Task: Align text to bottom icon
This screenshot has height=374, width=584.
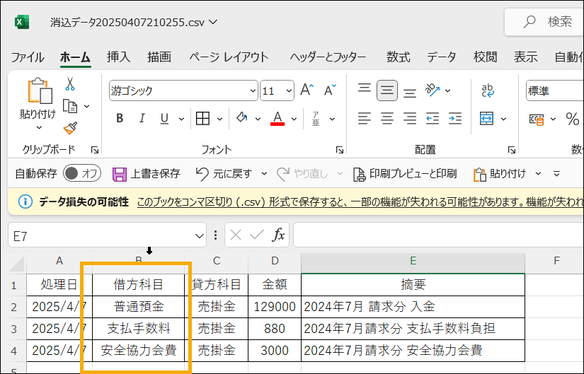Action: pyautogui.click(x=410, y=92)
